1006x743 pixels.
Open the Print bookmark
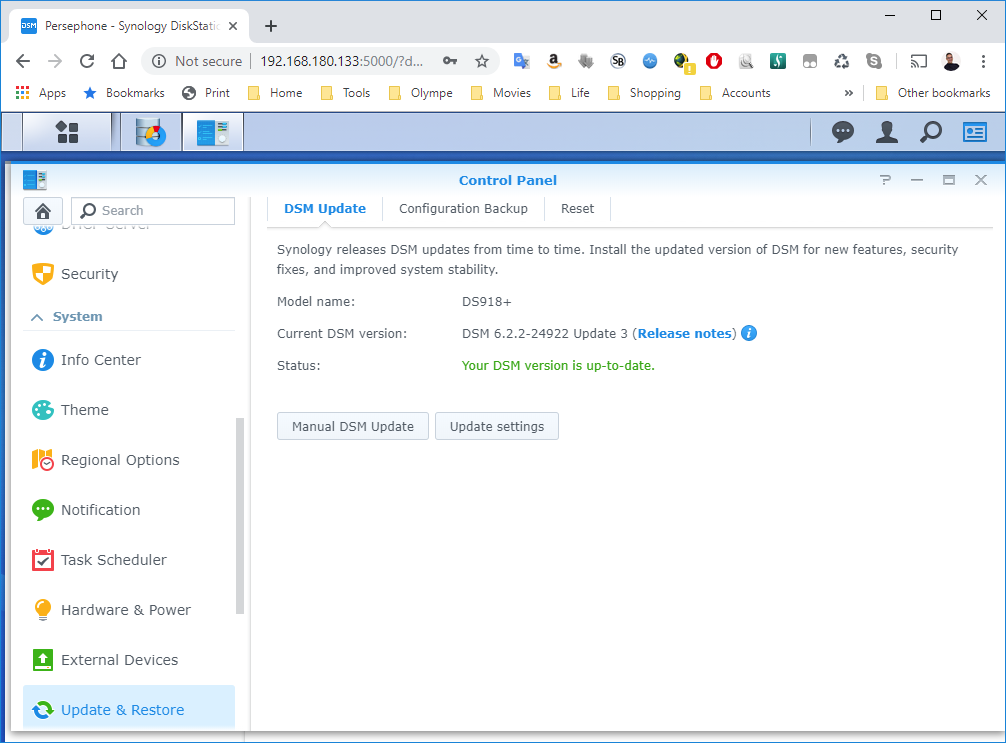(206, 93)
